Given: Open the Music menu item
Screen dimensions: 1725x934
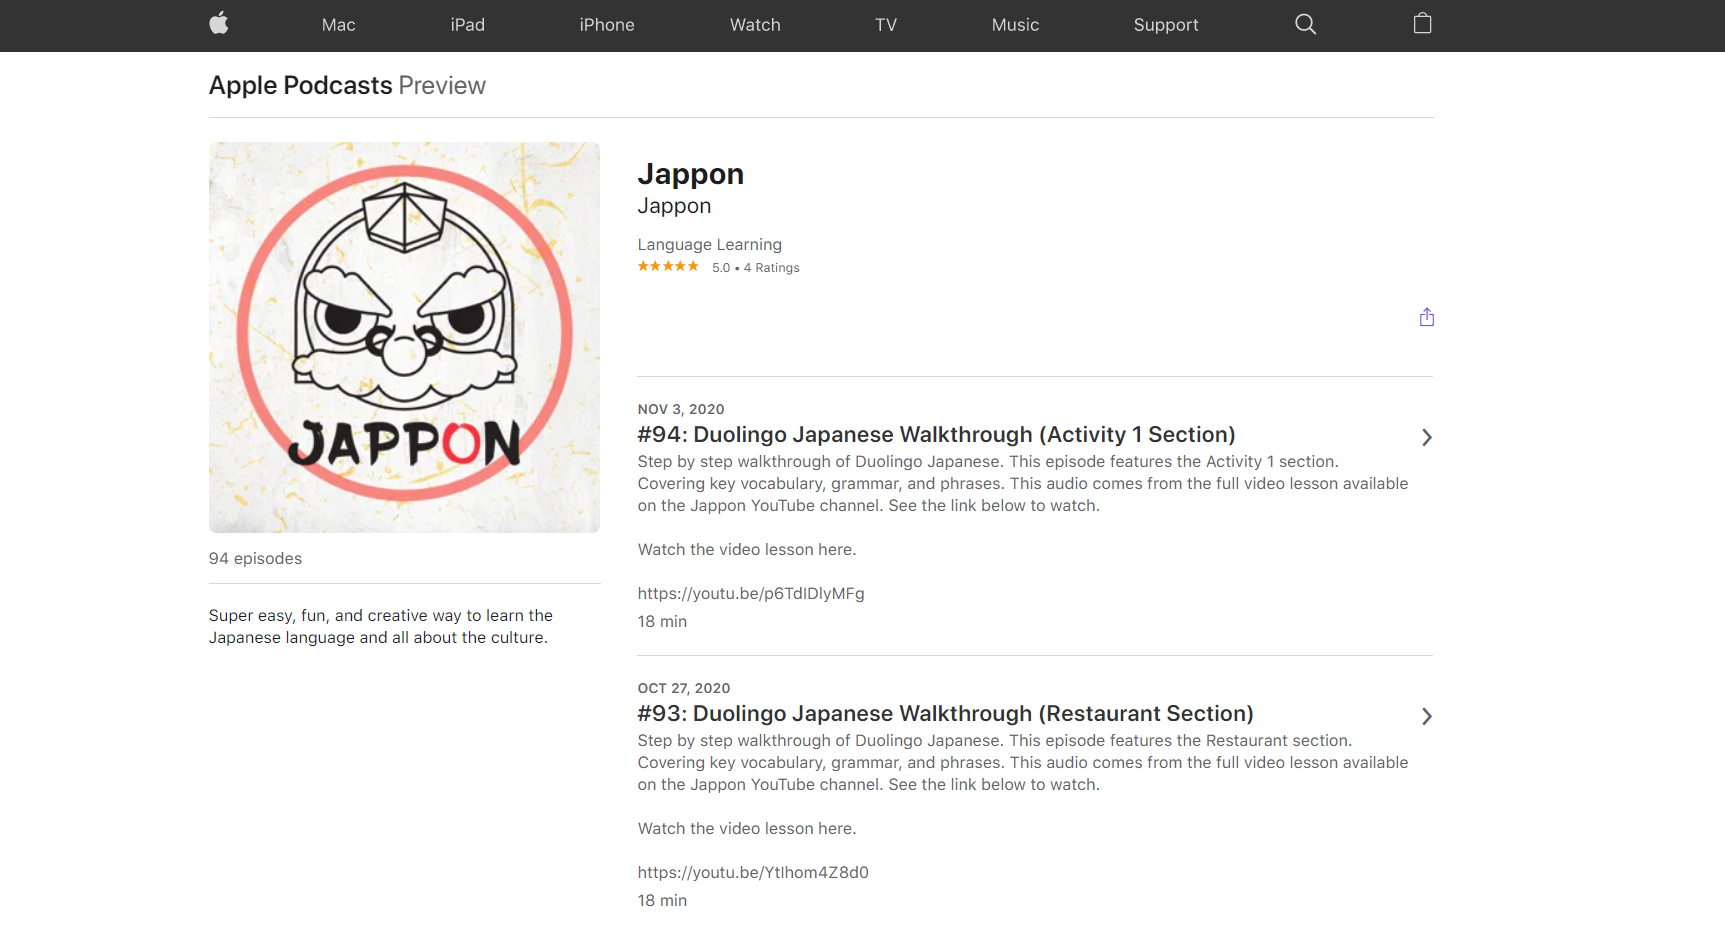Looking at the screenshot, I should (1015, 25).
